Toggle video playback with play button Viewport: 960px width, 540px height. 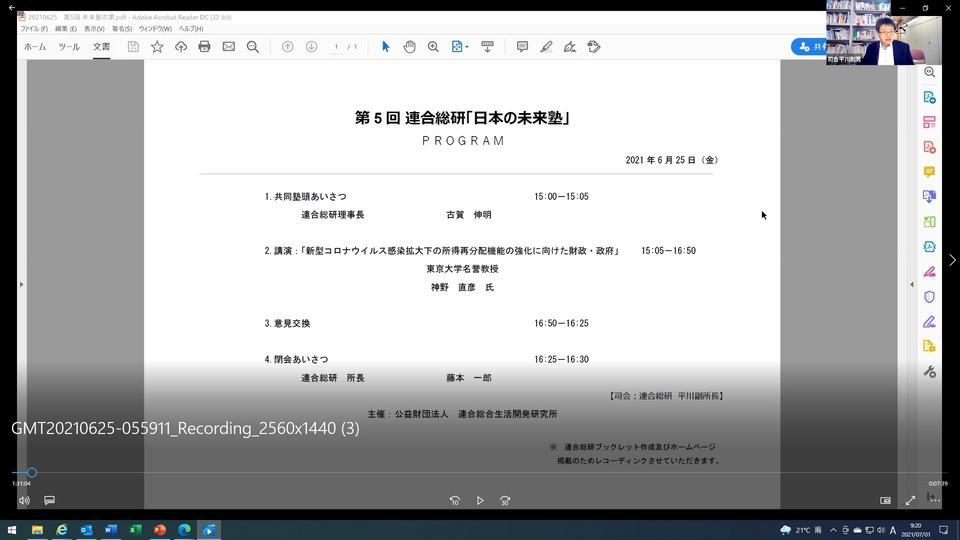[x=480, y=500]
